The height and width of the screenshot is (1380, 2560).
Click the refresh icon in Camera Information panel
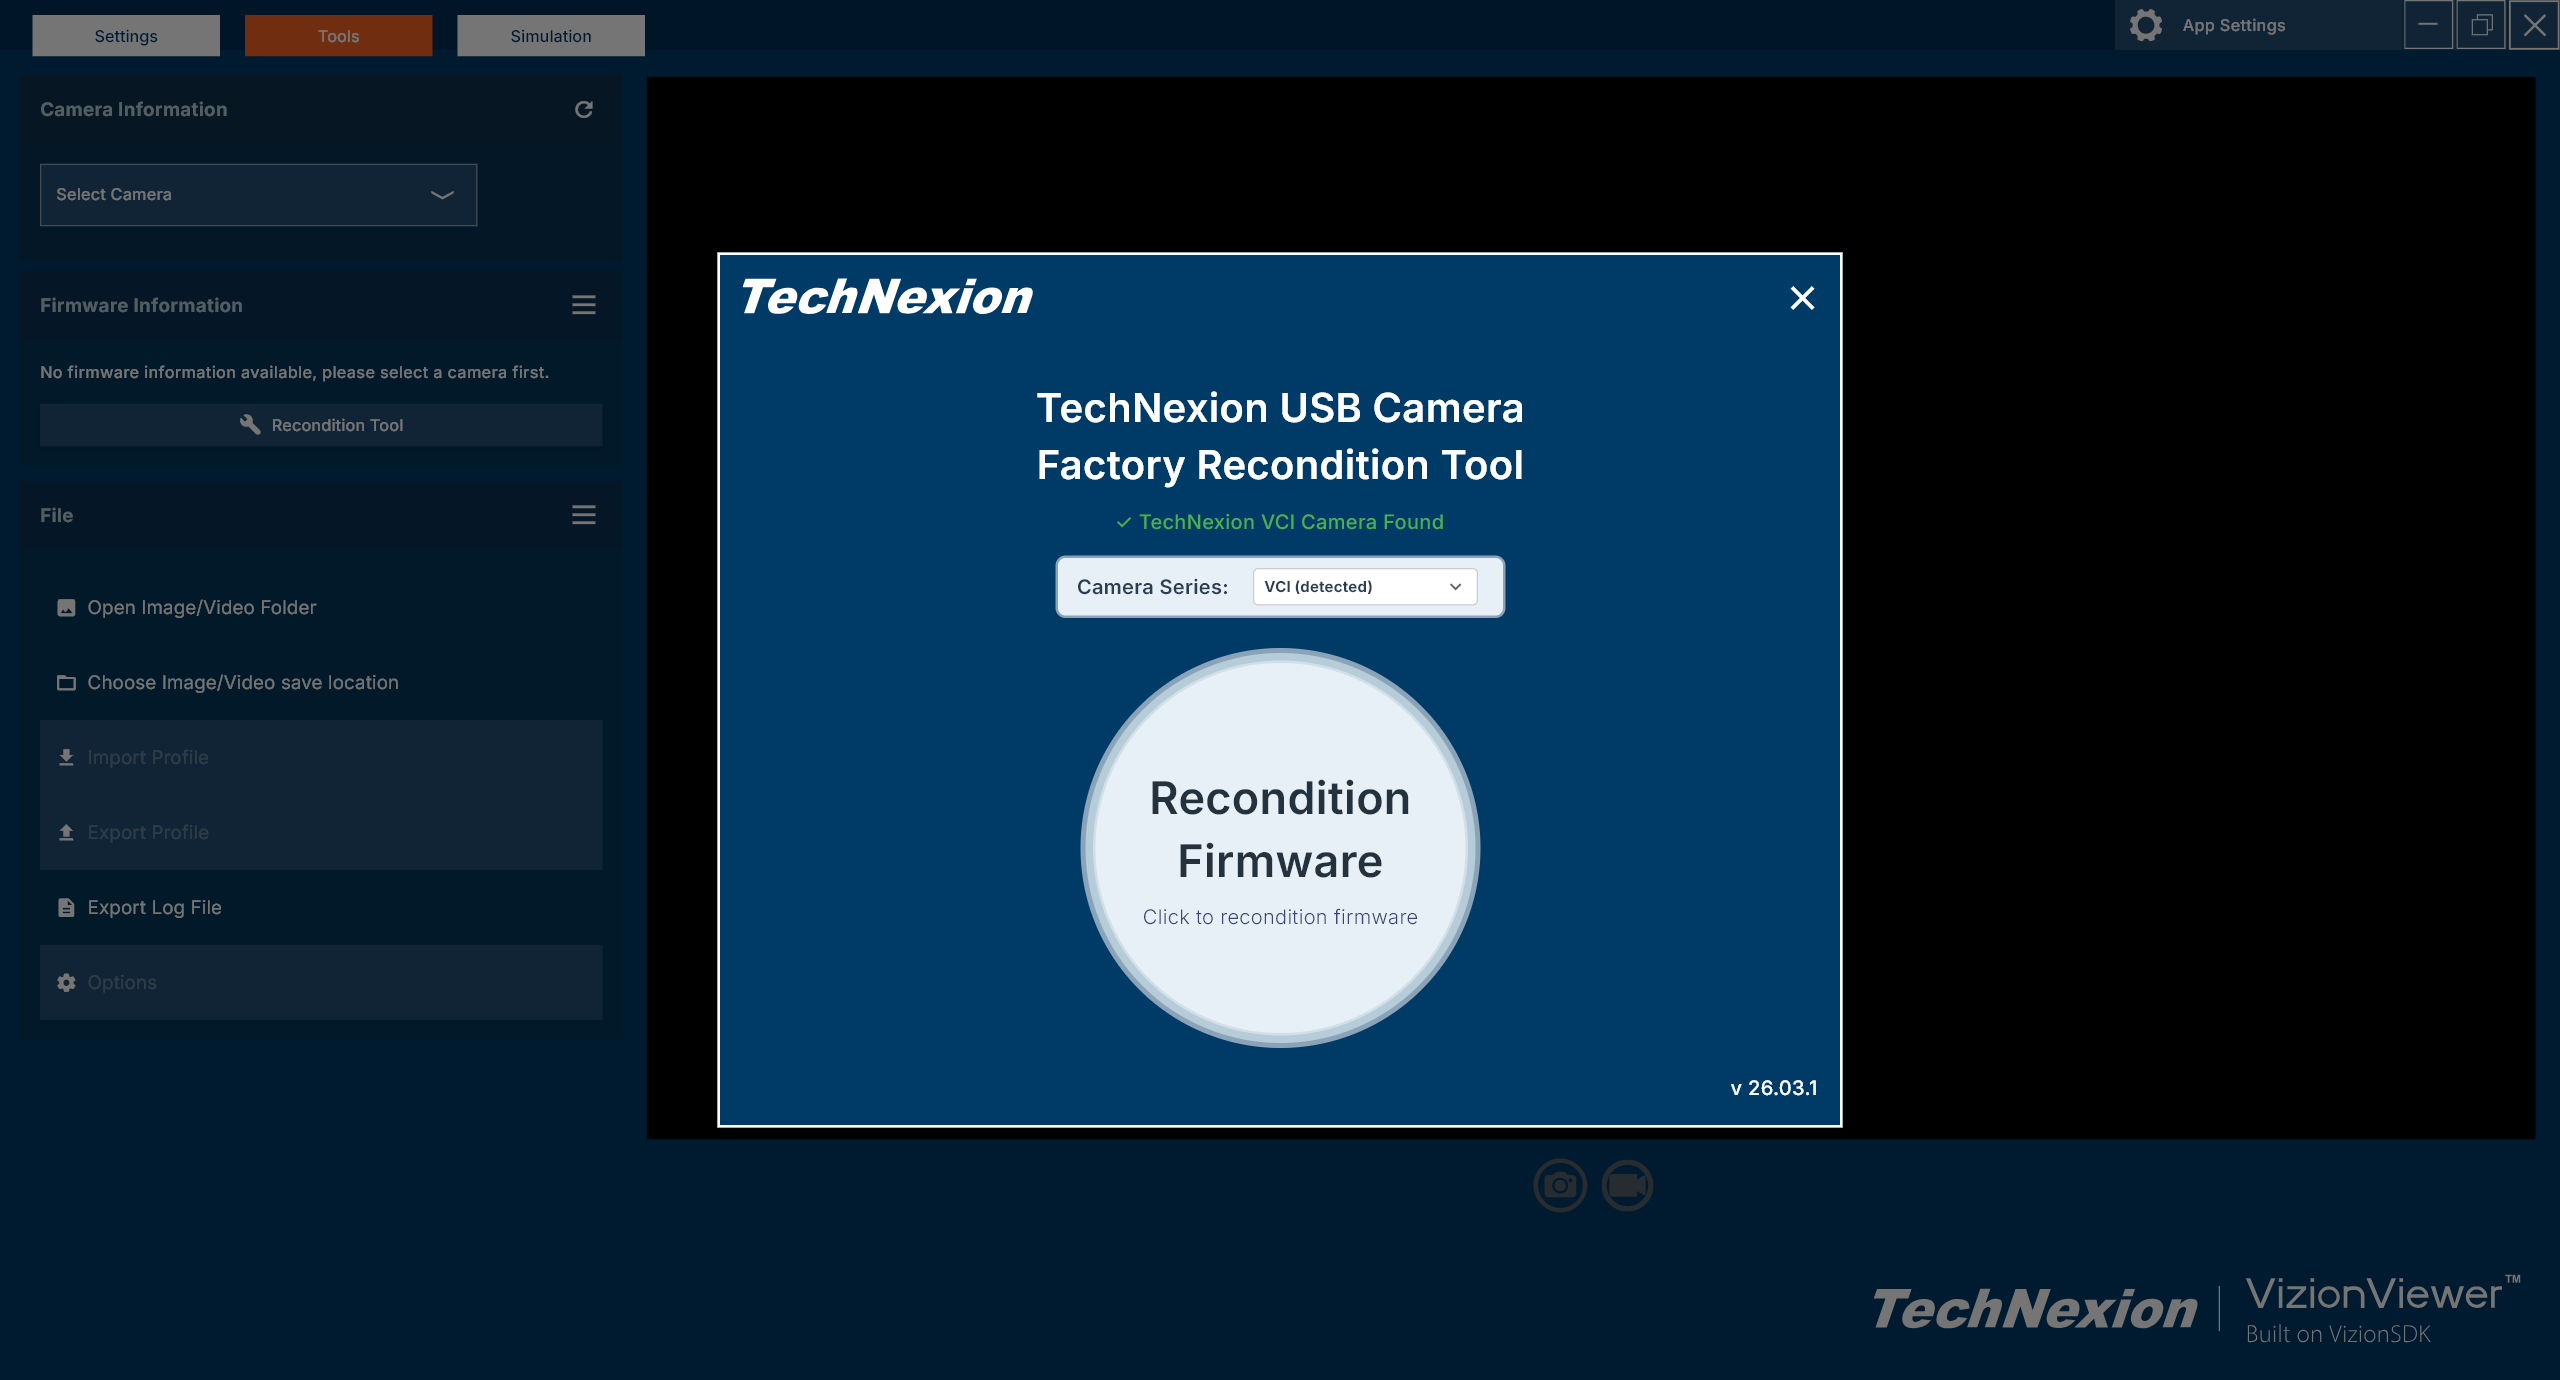(x=586, y=109)
